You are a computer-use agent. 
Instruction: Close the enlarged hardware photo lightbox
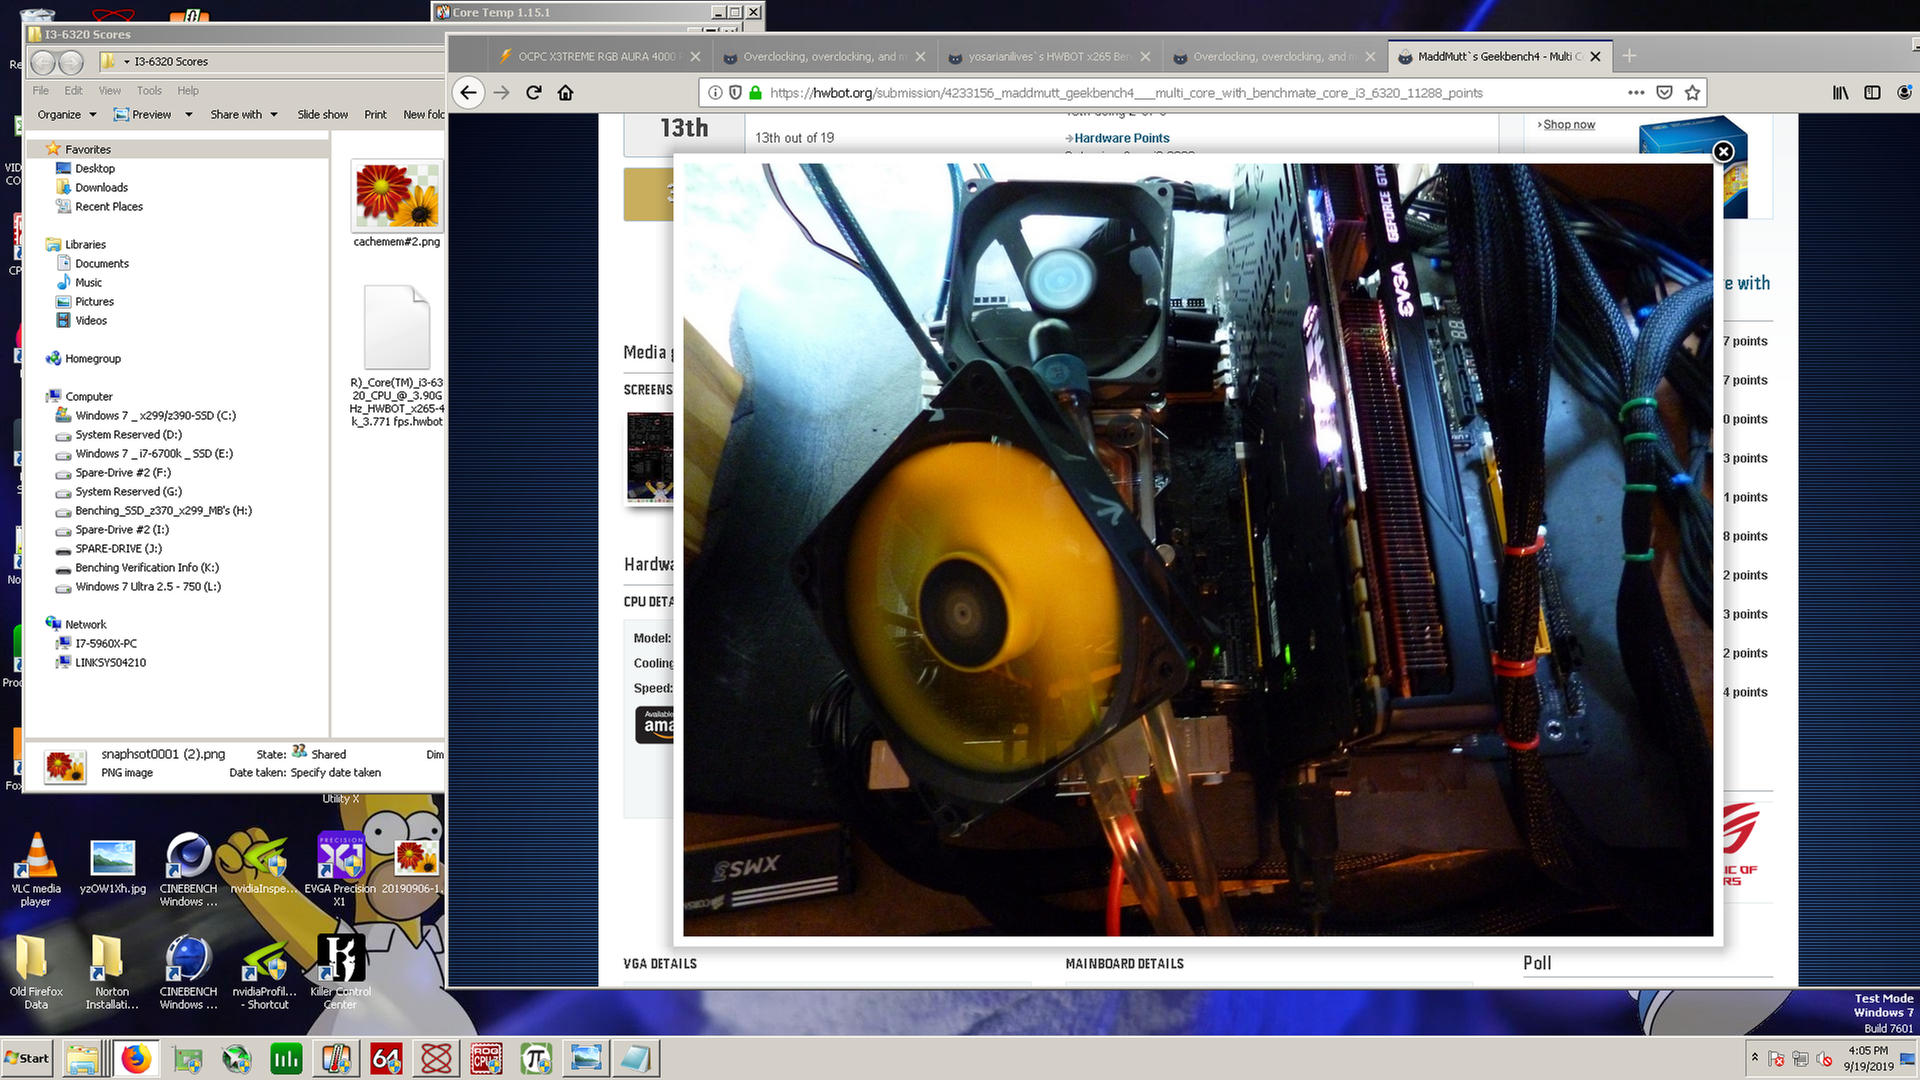click(1723, 151)
